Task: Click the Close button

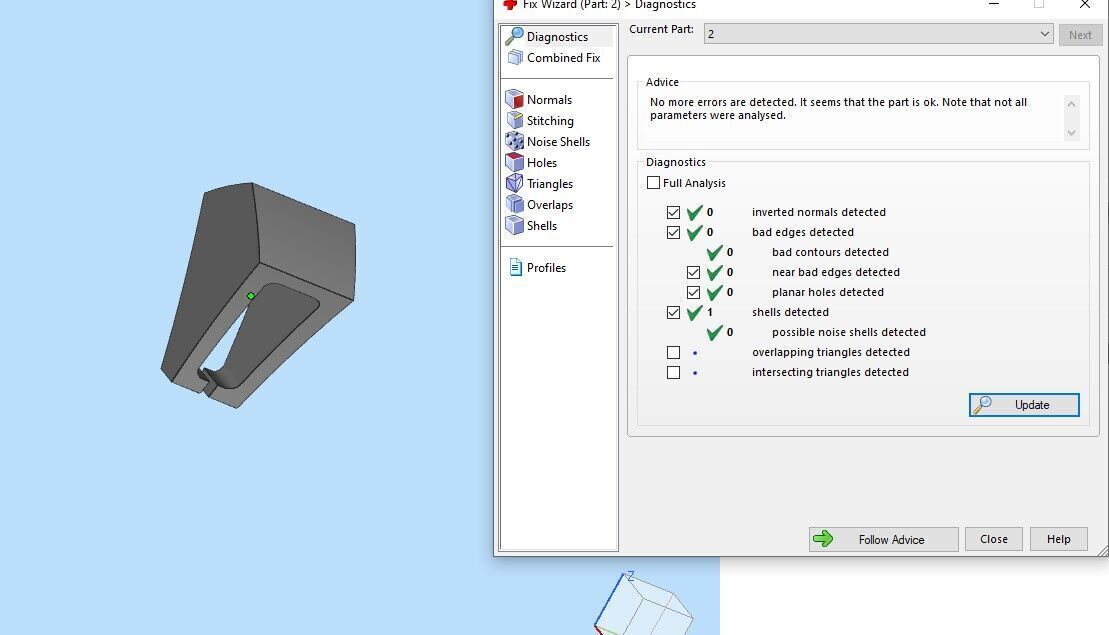Action: tap(994, 539)
